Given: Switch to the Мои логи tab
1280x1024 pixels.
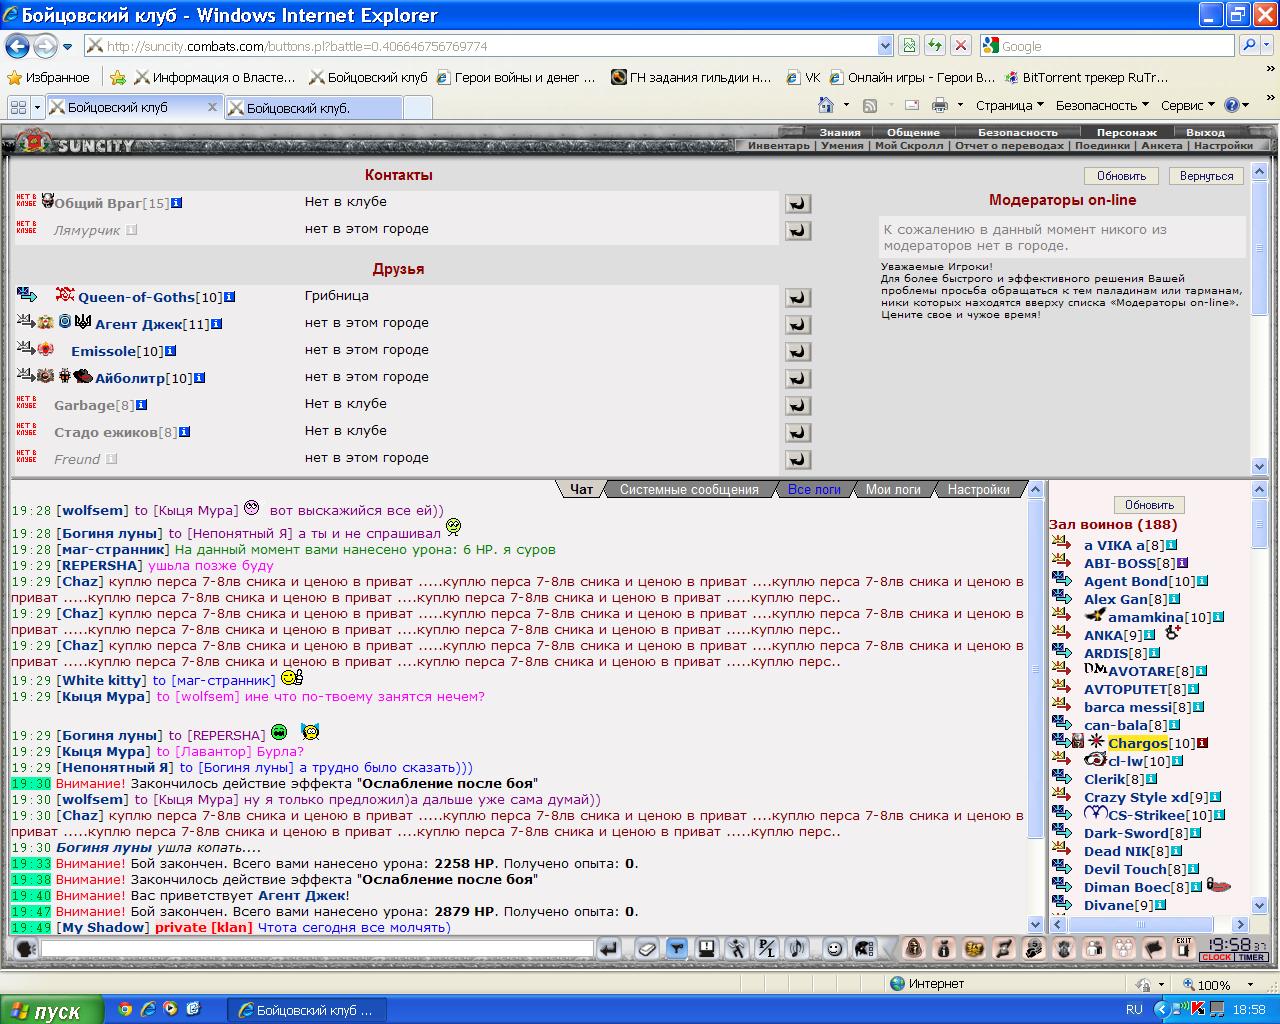Looking at the screenshot, I should [x=893, y=489].
